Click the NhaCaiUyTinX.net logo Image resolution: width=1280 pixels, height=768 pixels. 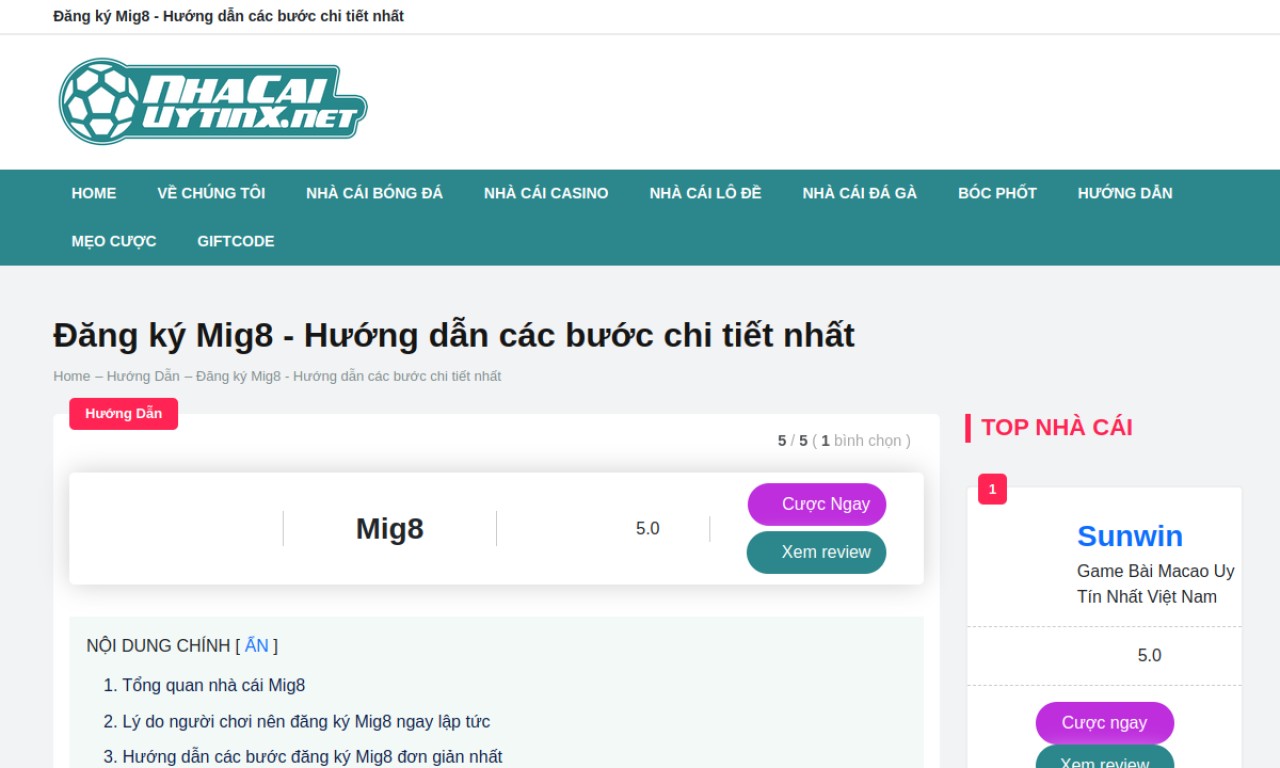[x=213, y=102]
